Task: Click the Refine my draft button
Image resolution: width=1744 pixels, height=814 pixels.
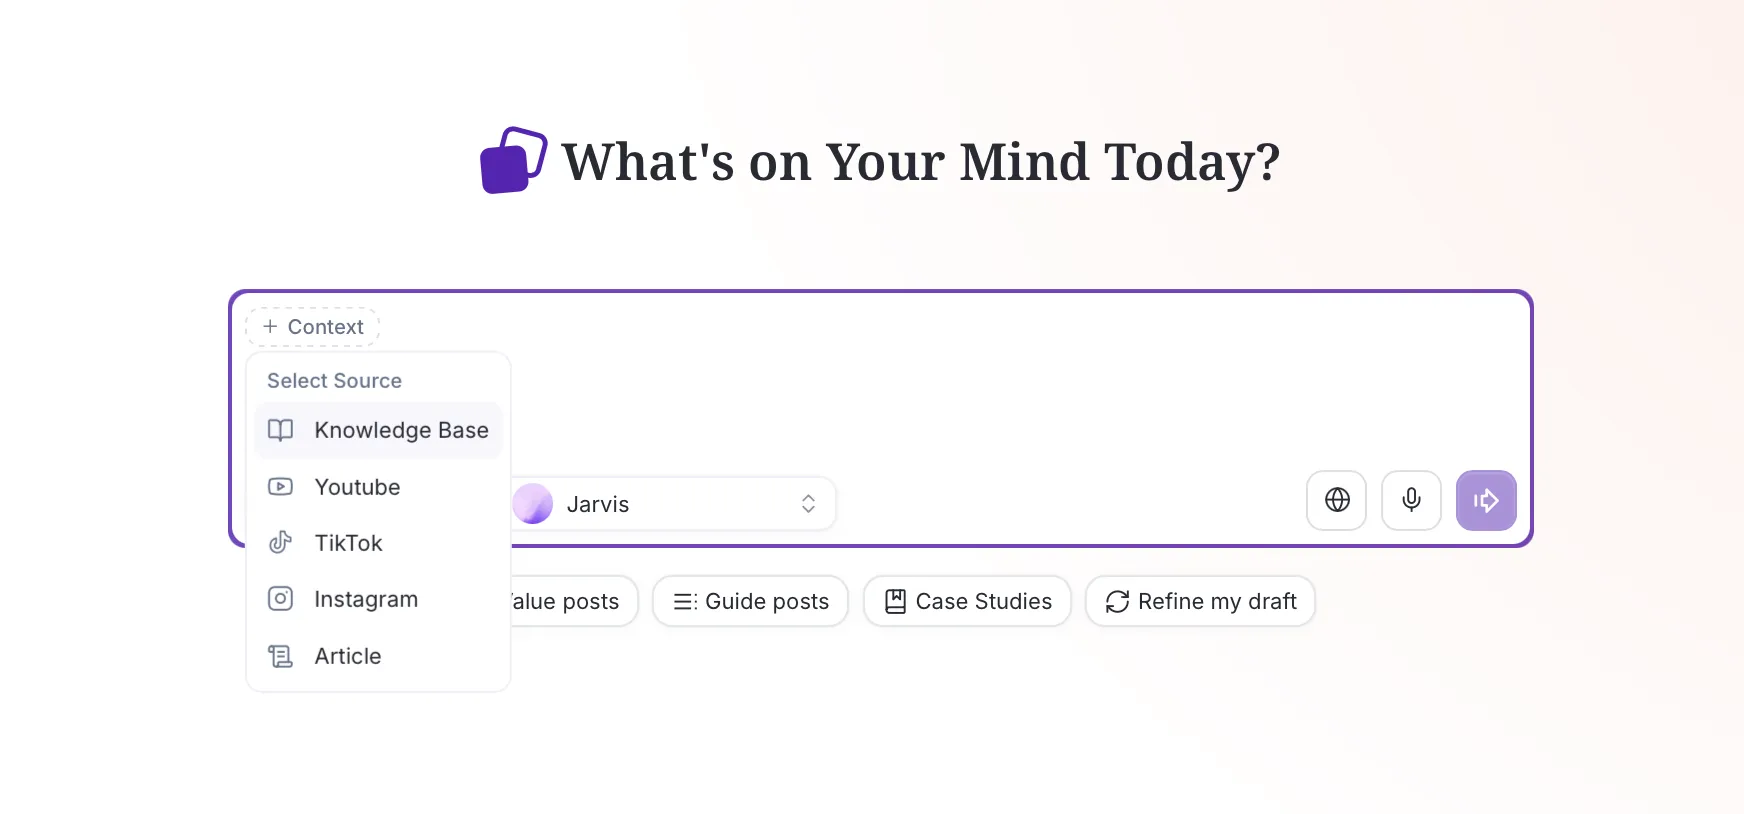Action: coord(1200,601)
